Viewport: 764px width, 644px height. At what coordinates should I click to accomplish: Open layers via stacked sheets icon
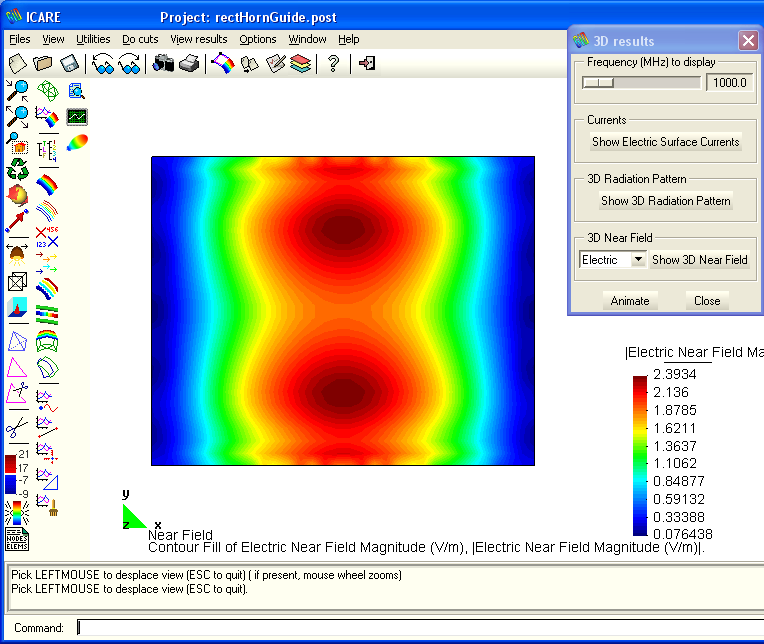pos(300,64)
